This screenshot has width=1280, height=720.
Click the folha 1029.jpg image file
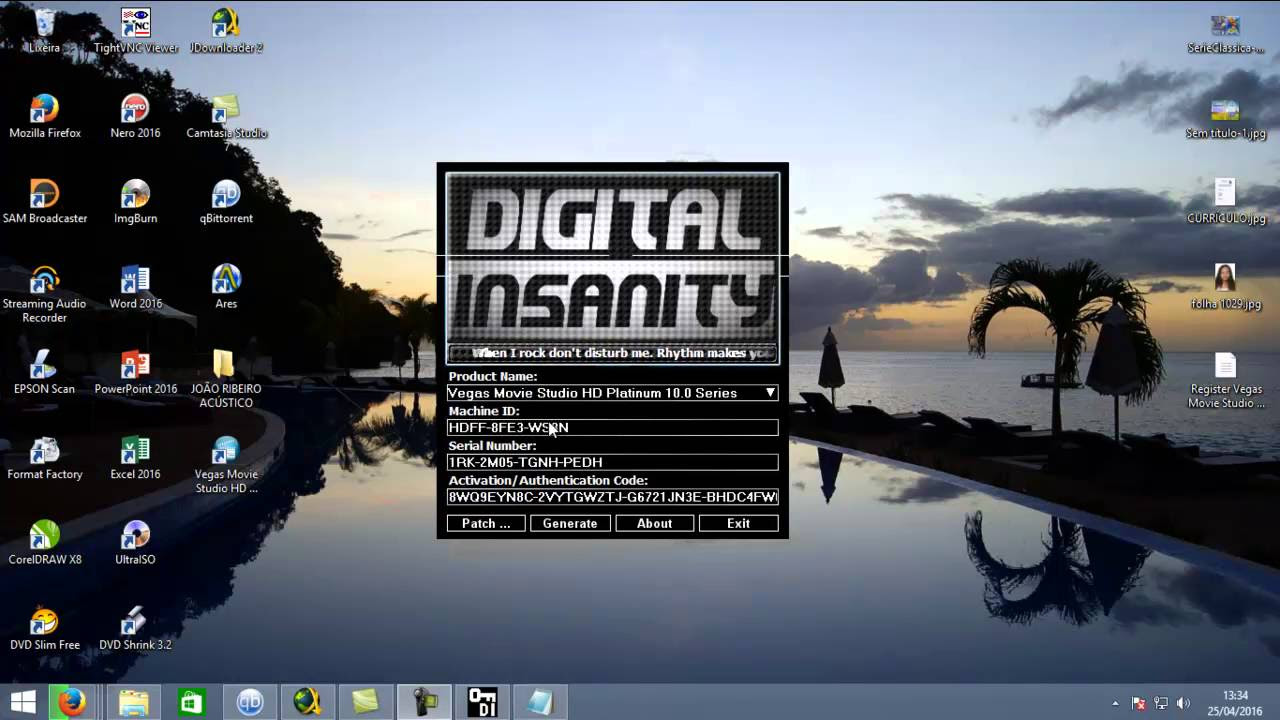[x=1225, y=287]
